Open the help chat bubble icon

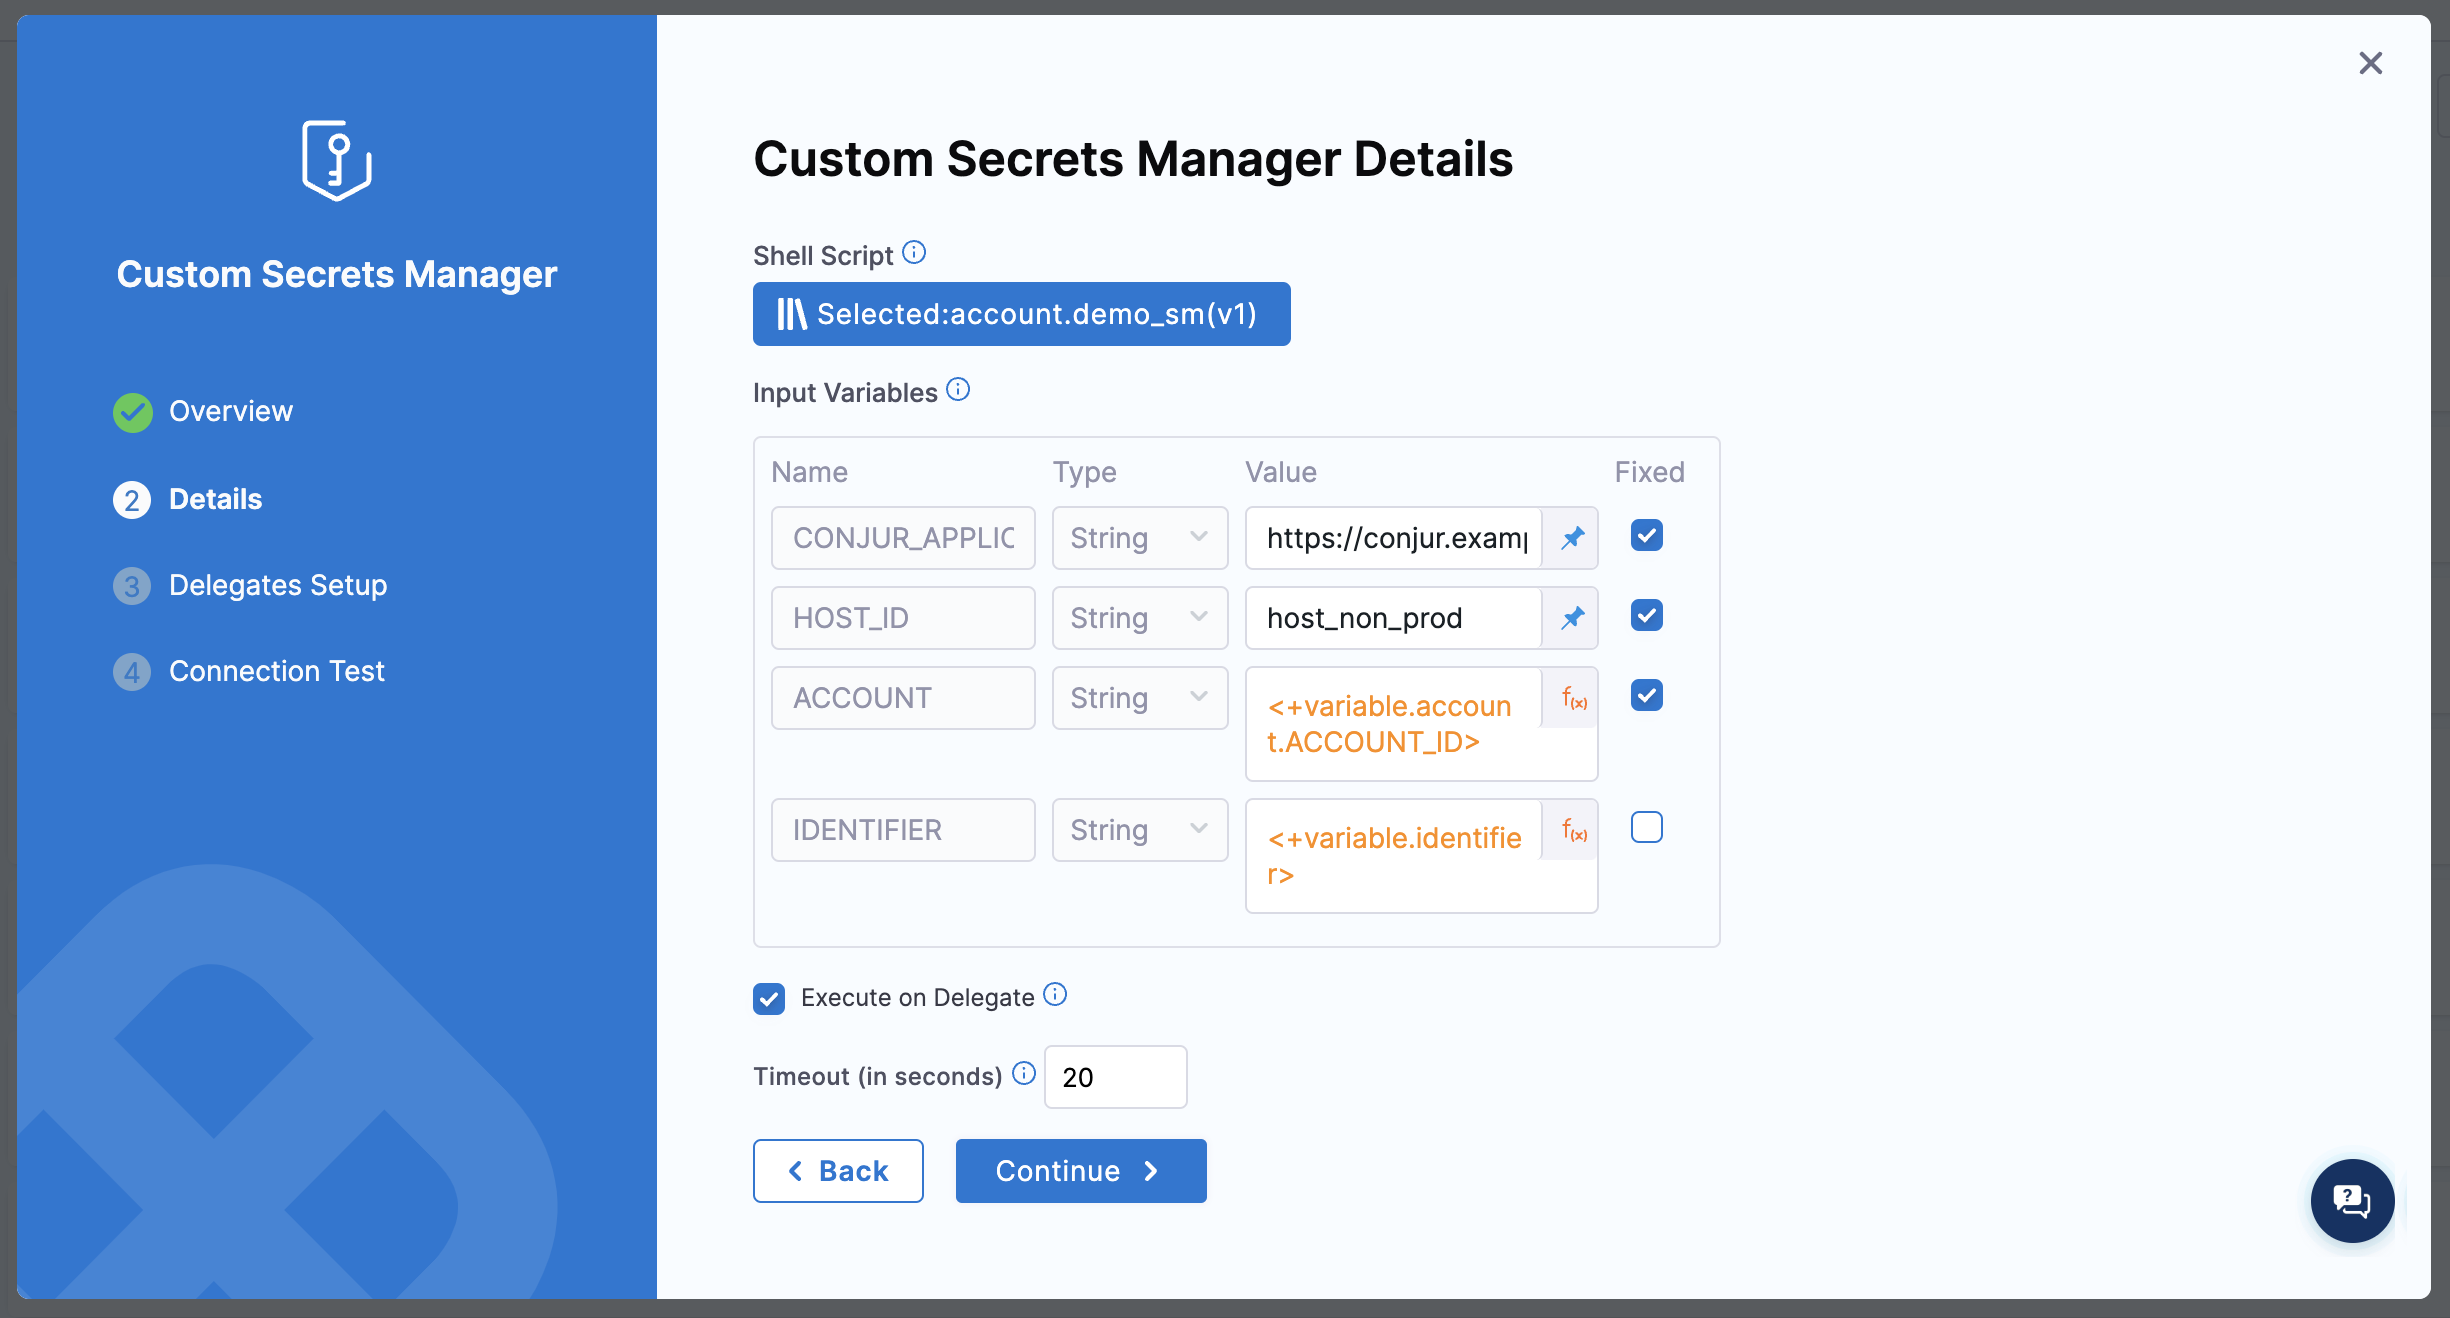(x=2352, y=1200)
